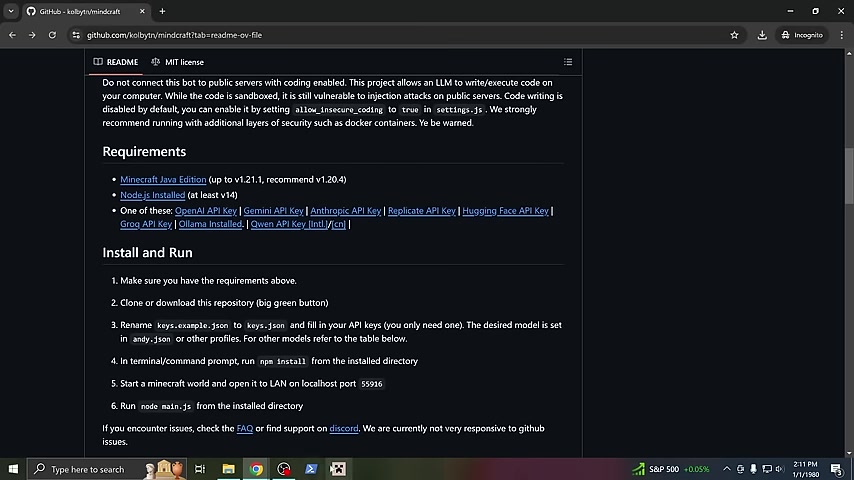Follow the Groq API Key link

146,224
